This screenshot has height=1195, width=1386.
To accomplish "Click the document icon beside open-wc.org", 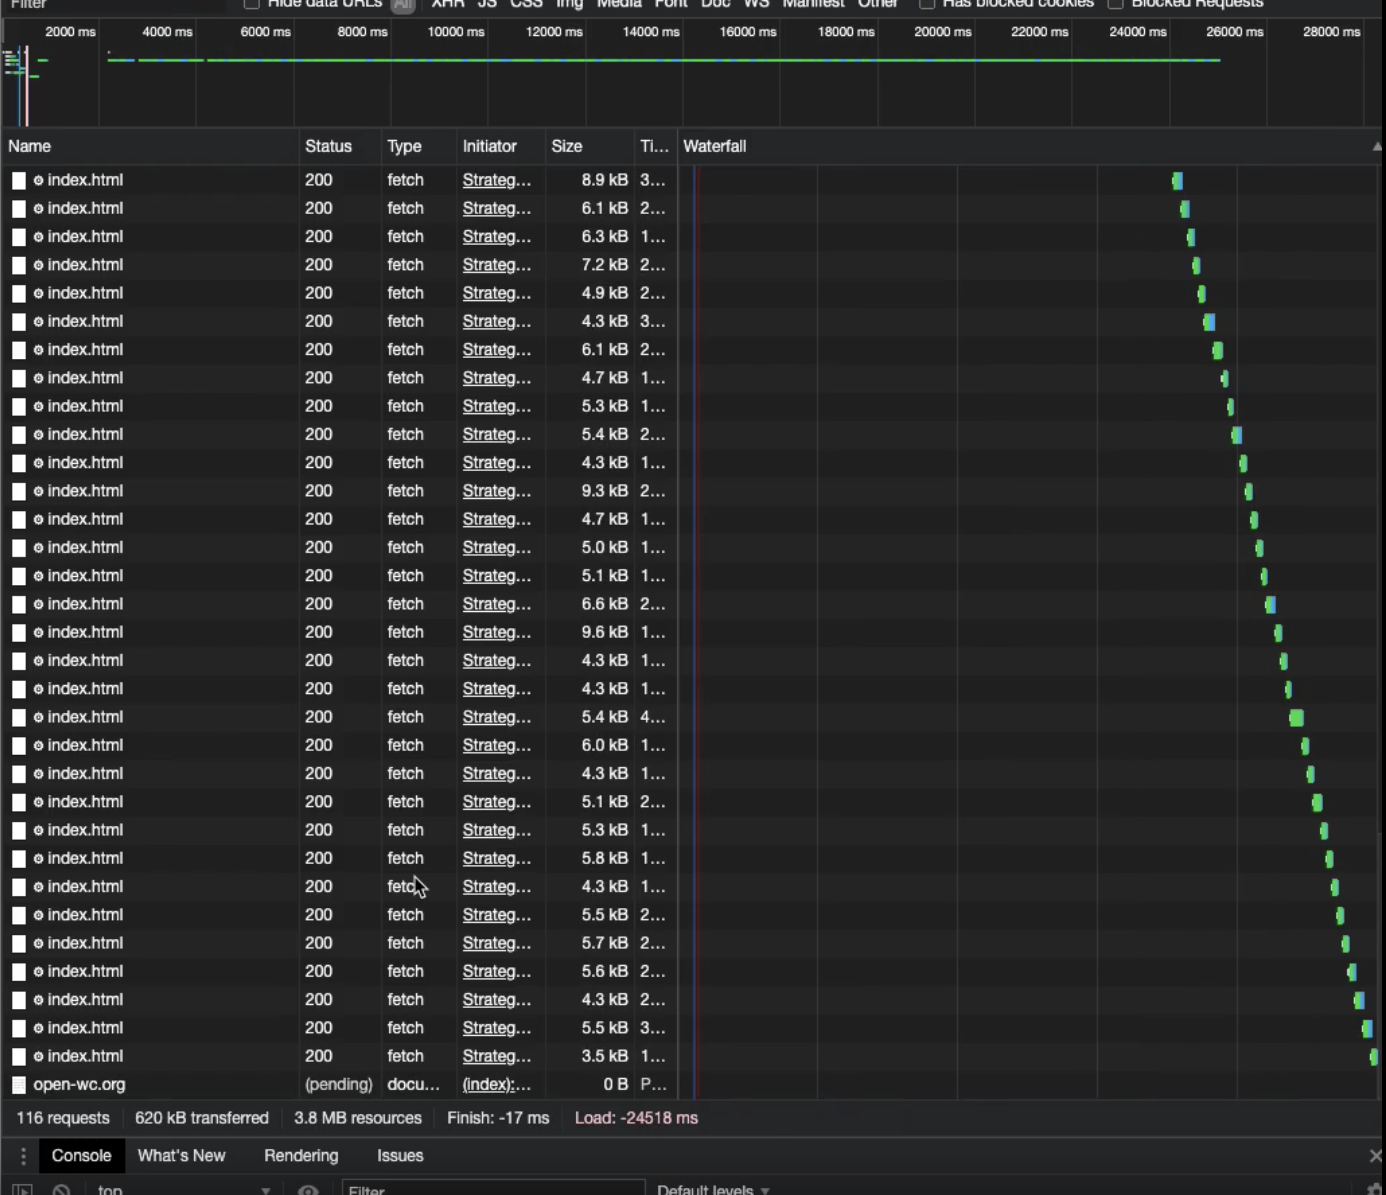I will click(x=19, y=1085).
